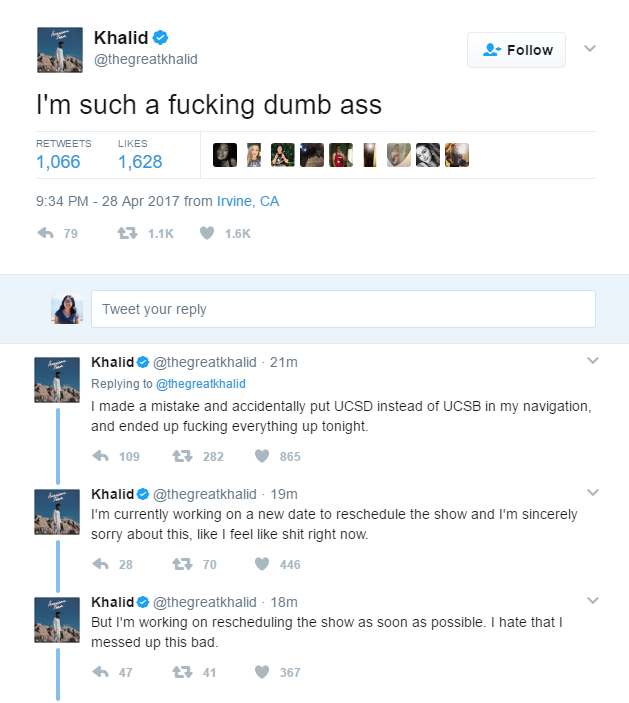Open the main tweet's more options chevron
This screenshot has height=703, width=629.
tap(590, 48)
